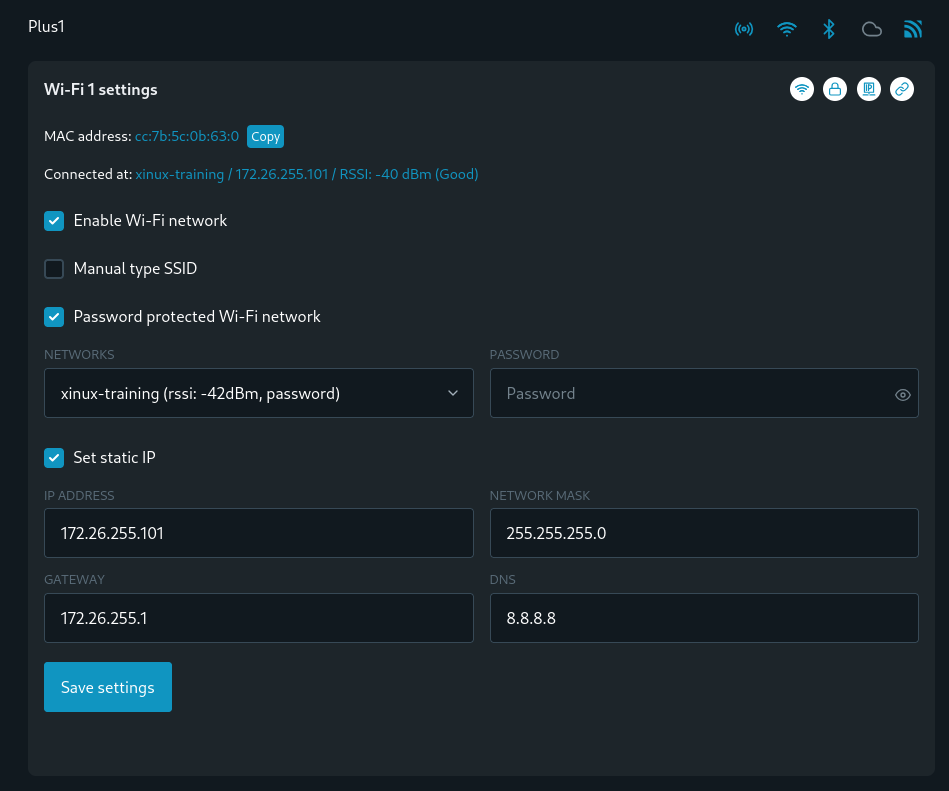Disable the Enable Wi-Fi network checkbox
The height and width of the screenshot is (791, 949).
click(54, 221)
